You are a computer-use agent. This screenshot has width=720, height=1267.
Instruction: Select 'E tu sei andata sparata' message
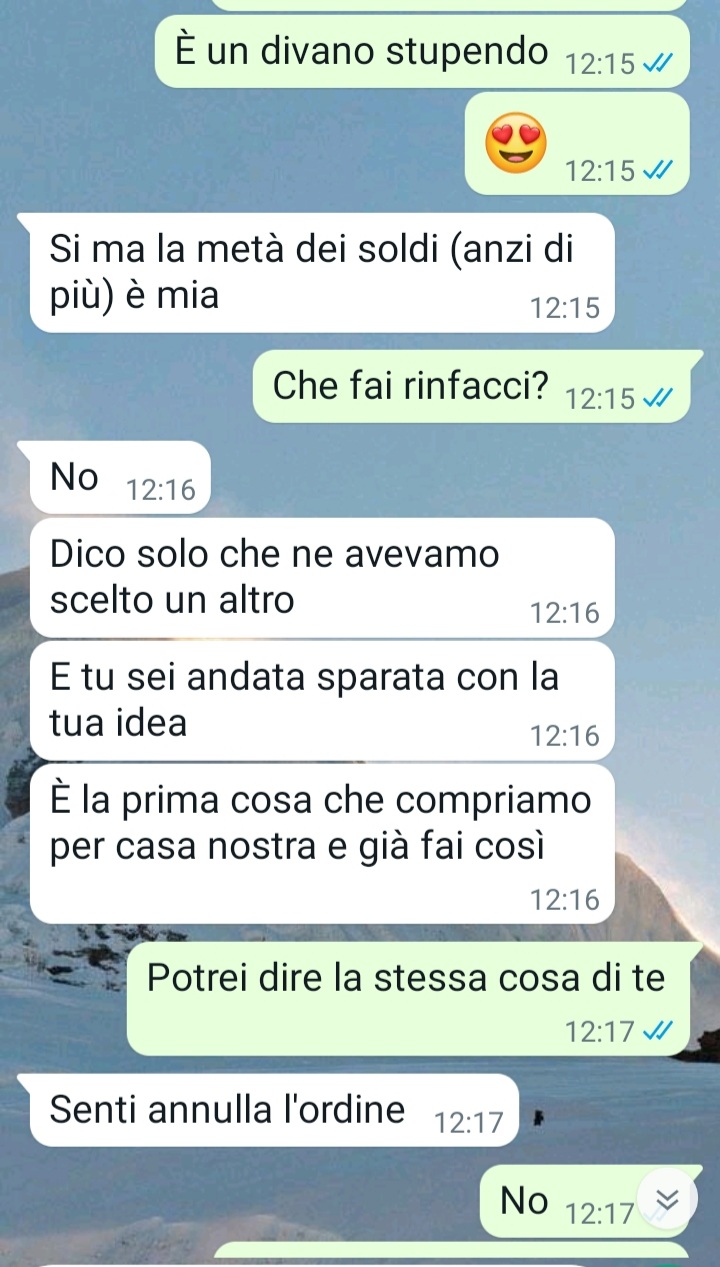click(321, 701)
